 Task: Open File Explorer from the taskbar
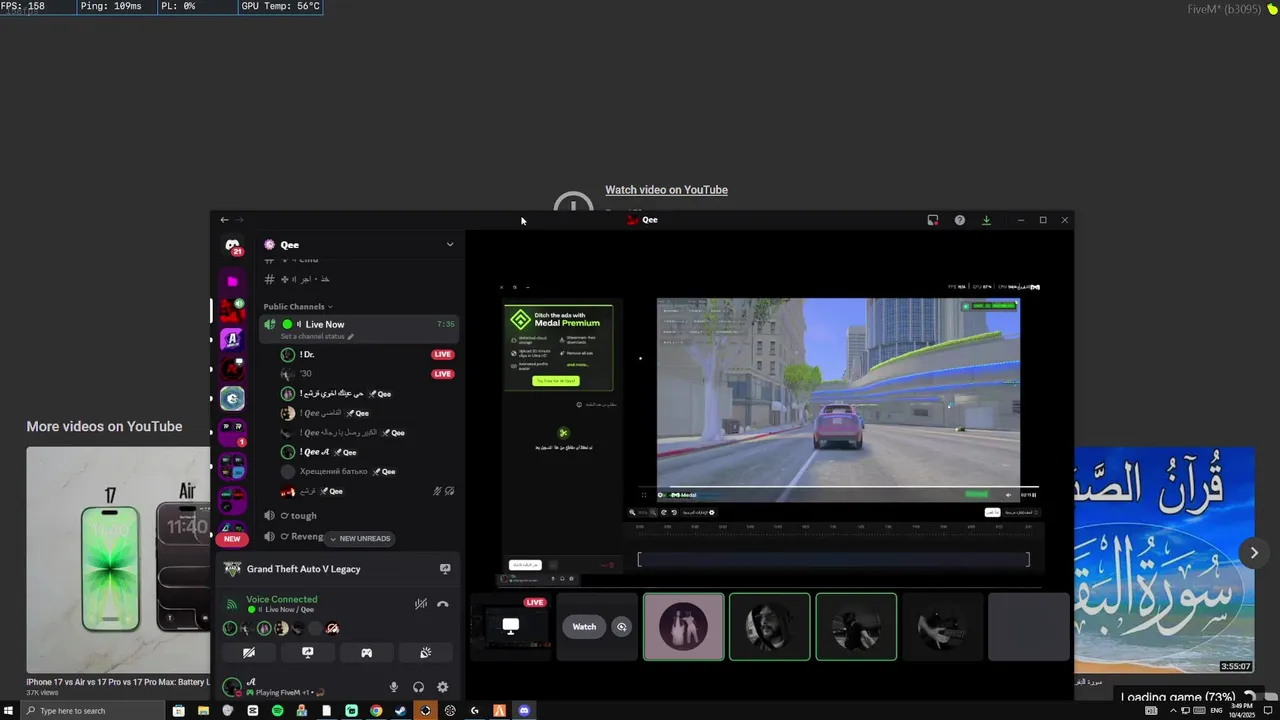(203, 711)
